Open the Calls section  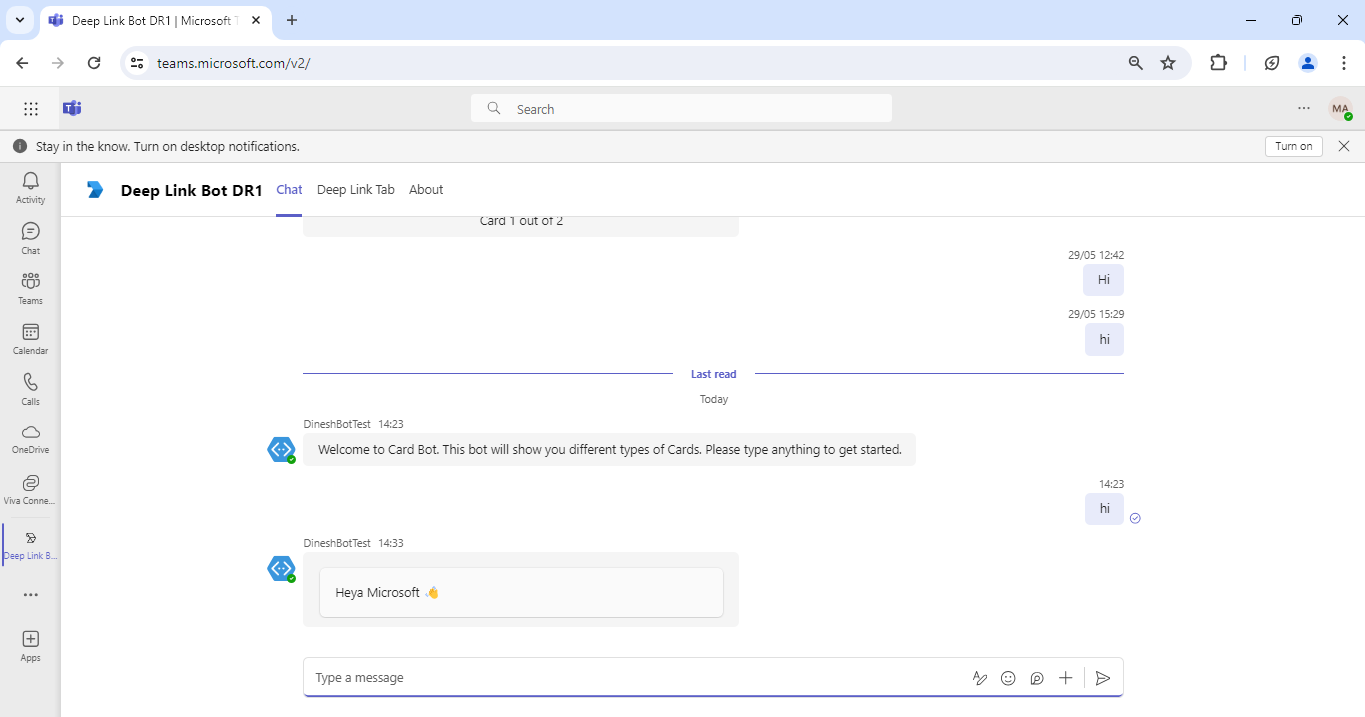click(x=30, y=388)
